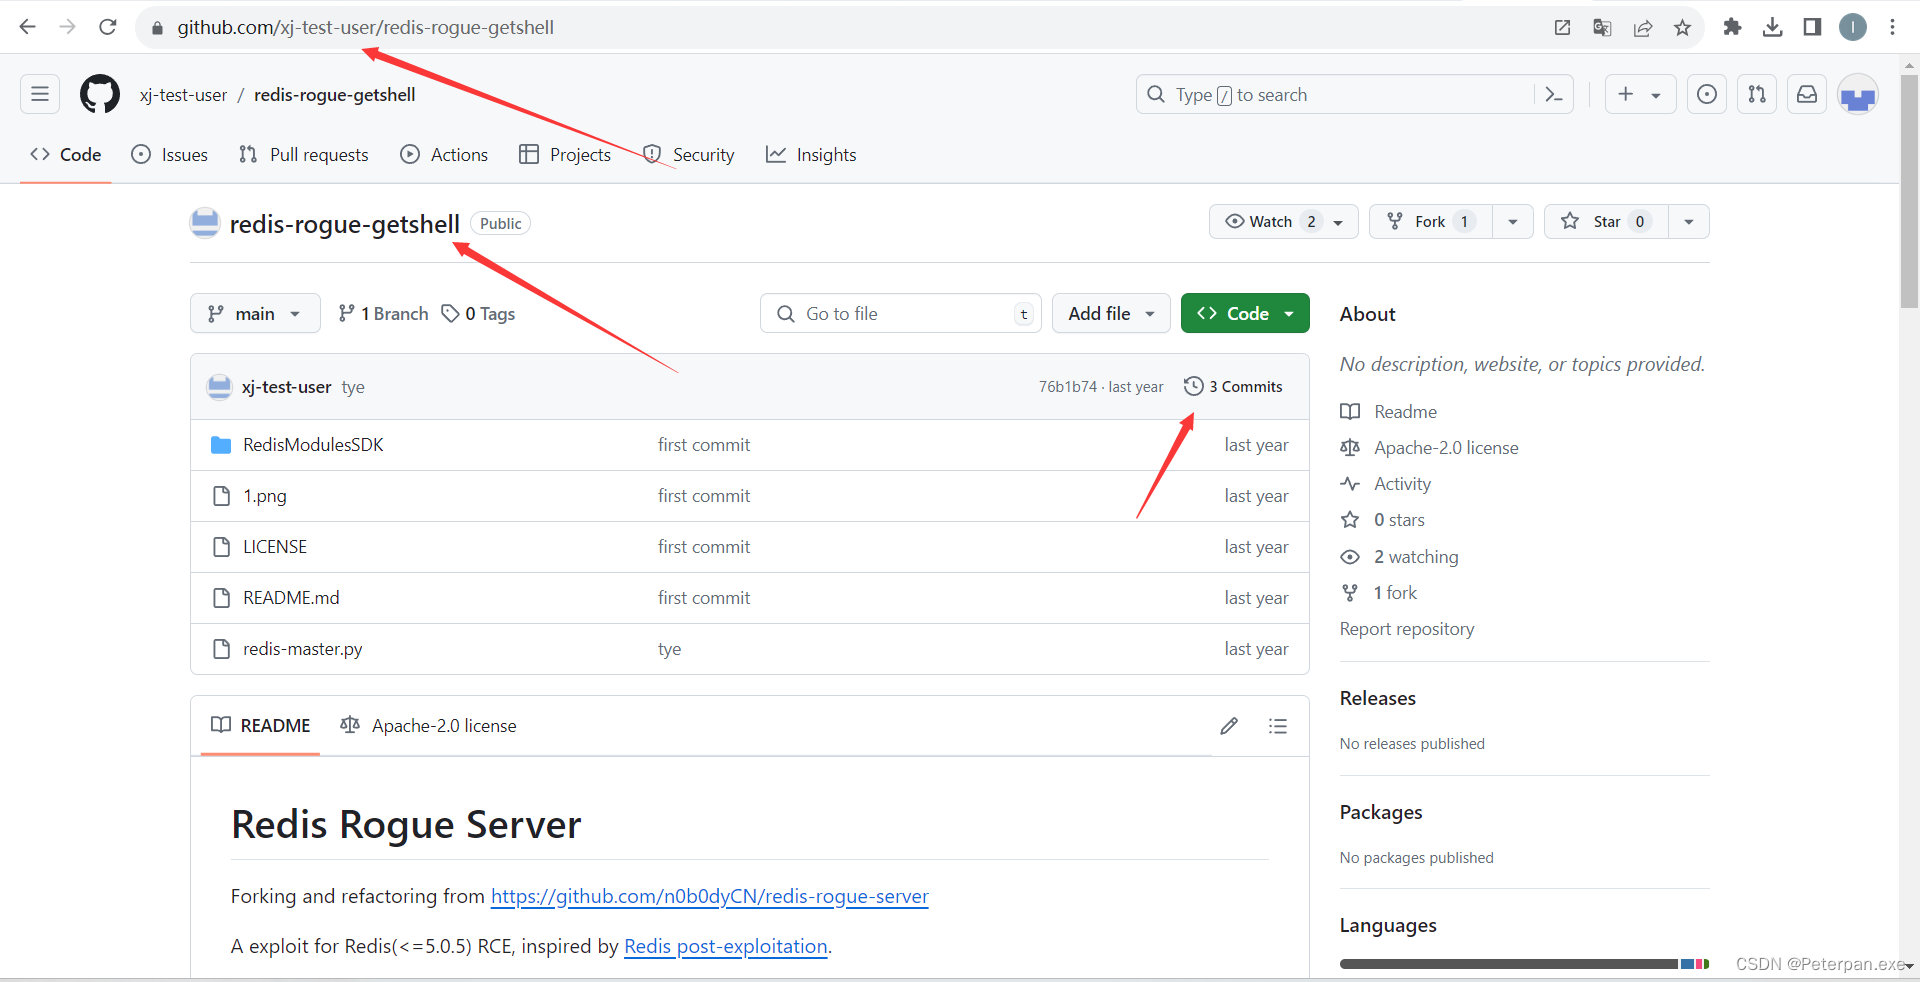
Task: View the 3 Commits history link
Action: 1233,386
